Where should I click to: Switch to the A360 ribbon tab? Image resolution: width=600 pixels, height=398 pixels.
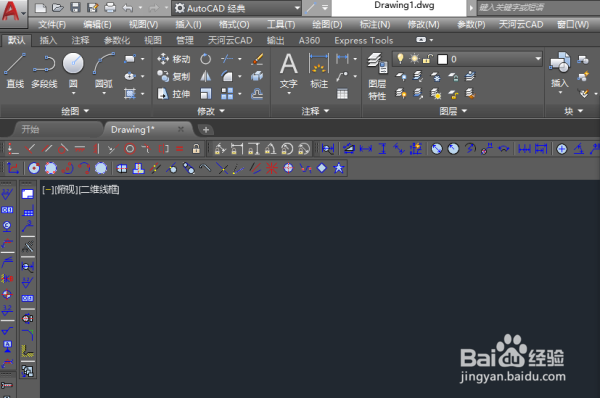coord(309,40)
